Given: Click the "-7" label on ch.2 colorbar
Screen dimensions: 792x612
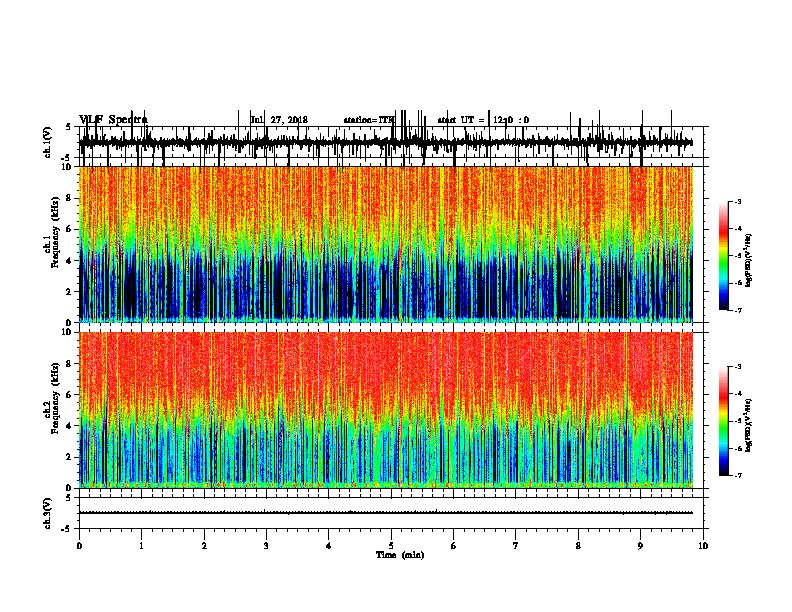Looking at the screenshot, I should (x=737, y=475).
